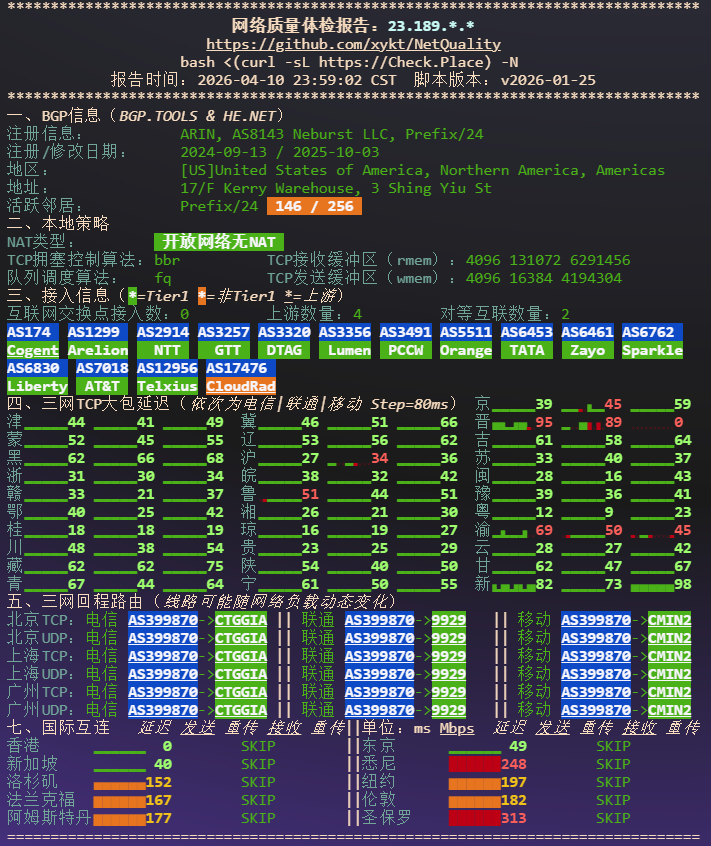The width and height of the screenshot is (711, 846).
Task: Click the orange 146 / 256 neighbors badge
Action: point(300,206)
